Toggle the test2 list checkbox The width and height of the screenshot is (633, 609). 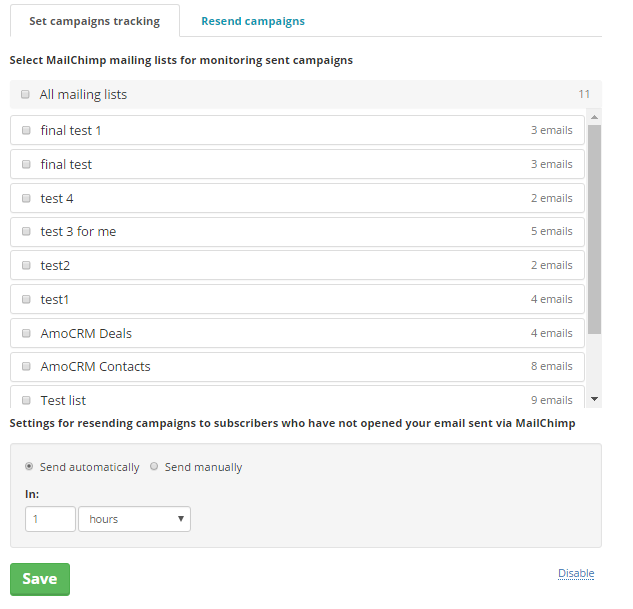[26, 266]
